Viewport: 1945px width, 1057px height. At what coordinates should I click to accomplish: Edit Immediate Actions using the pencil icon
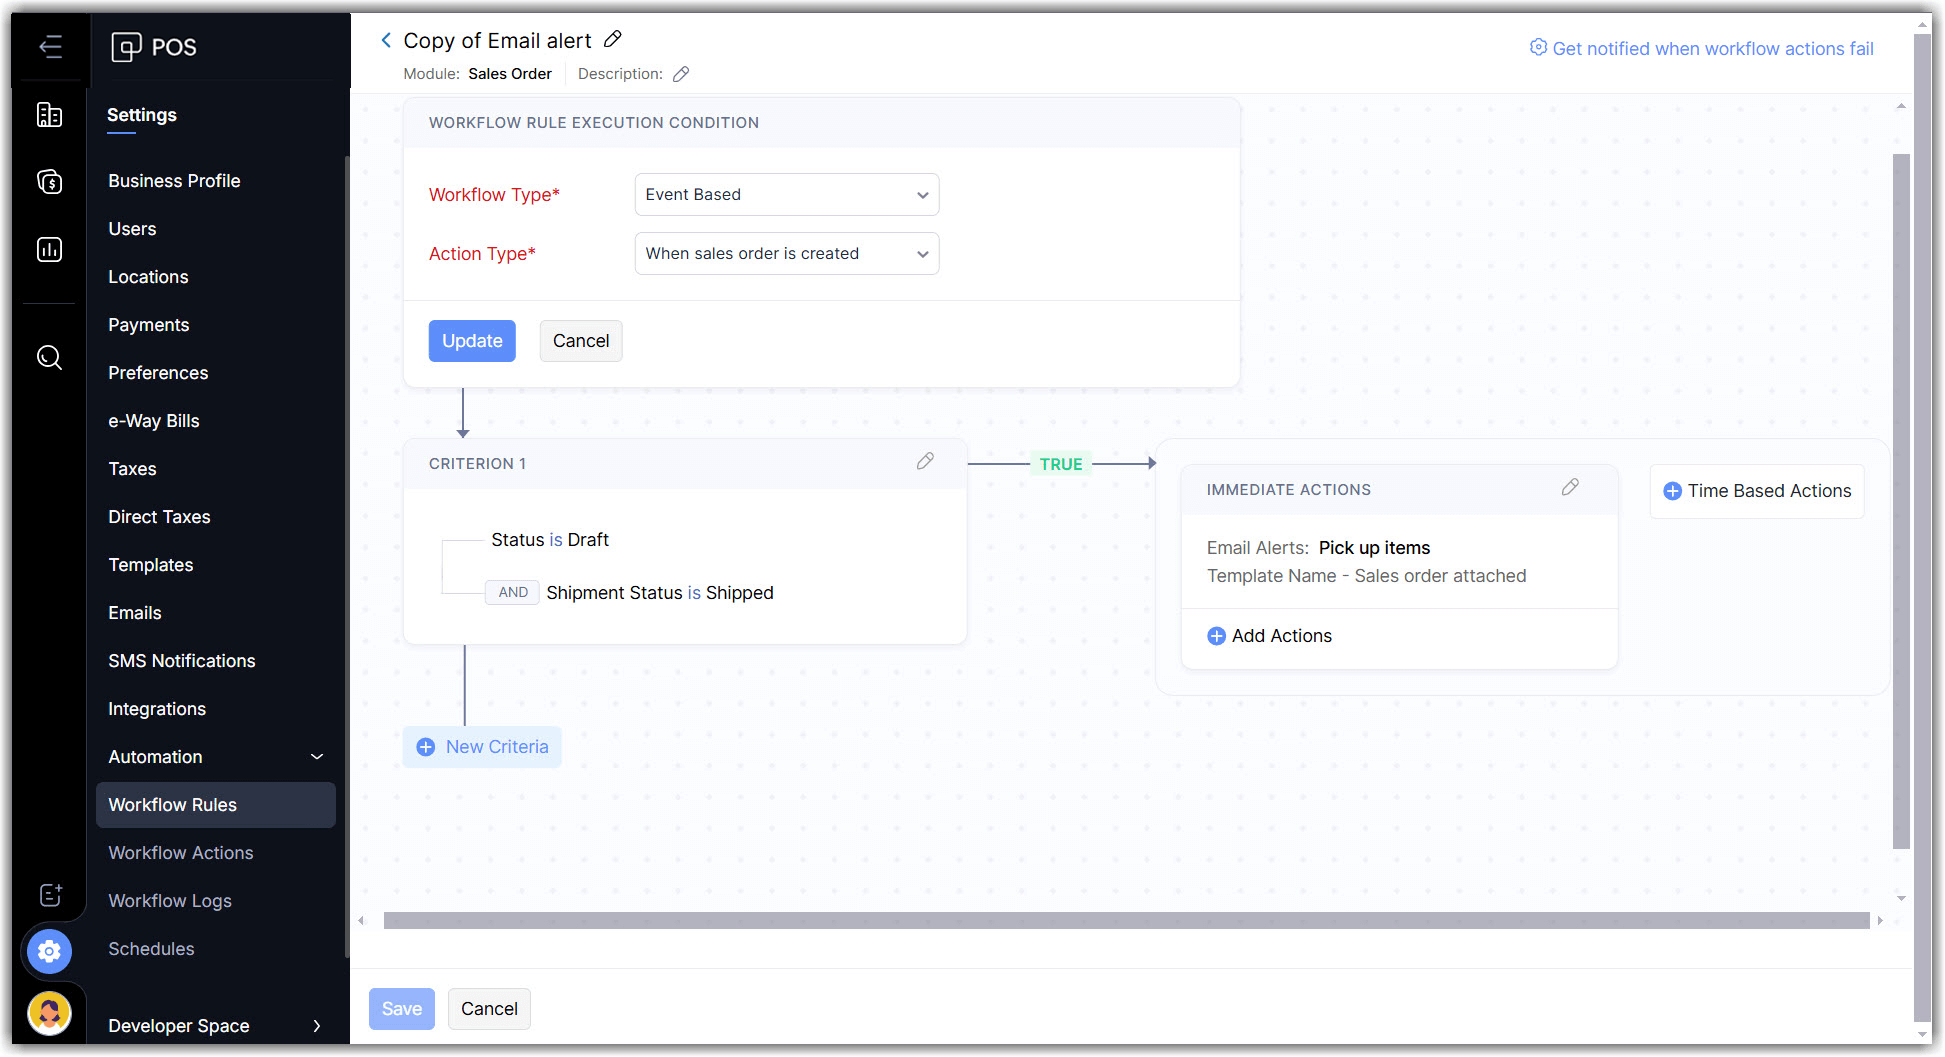click(x=1570, y=487)
